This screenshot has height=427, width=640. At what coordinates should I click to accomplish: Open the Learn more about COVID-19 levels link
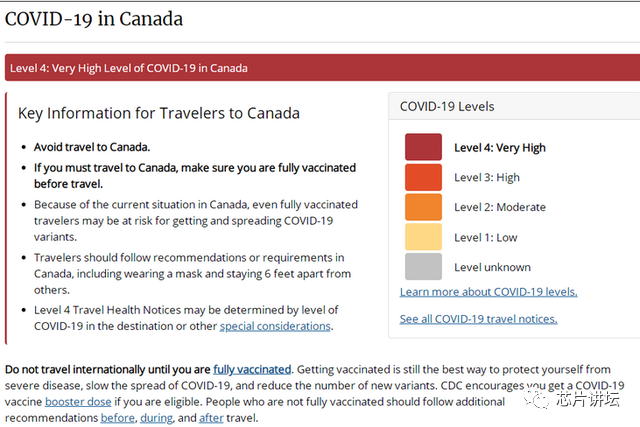point(488,292)
